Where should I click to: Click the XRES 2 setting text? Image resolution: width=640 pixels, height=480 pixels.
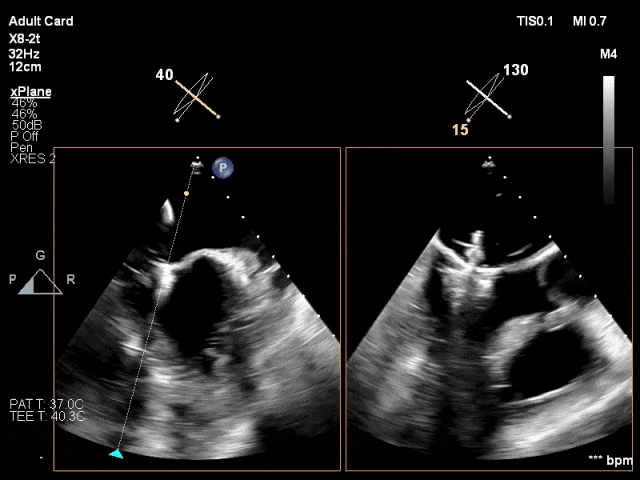33,158
